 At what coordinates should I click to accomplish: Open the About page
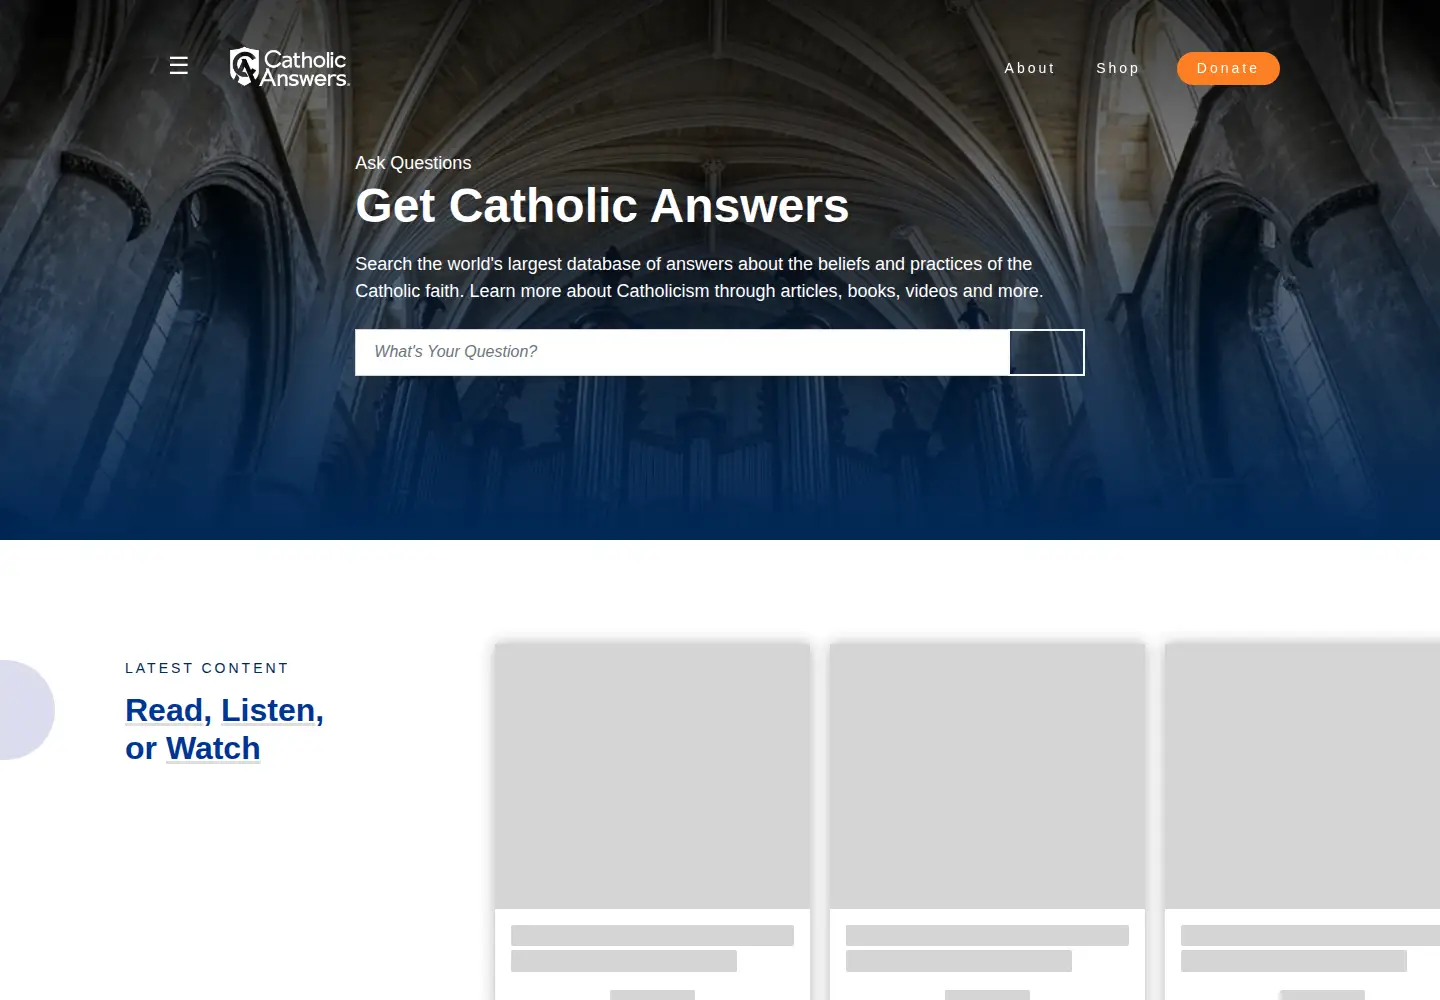pyautogui.click(x=1030, y=68)
